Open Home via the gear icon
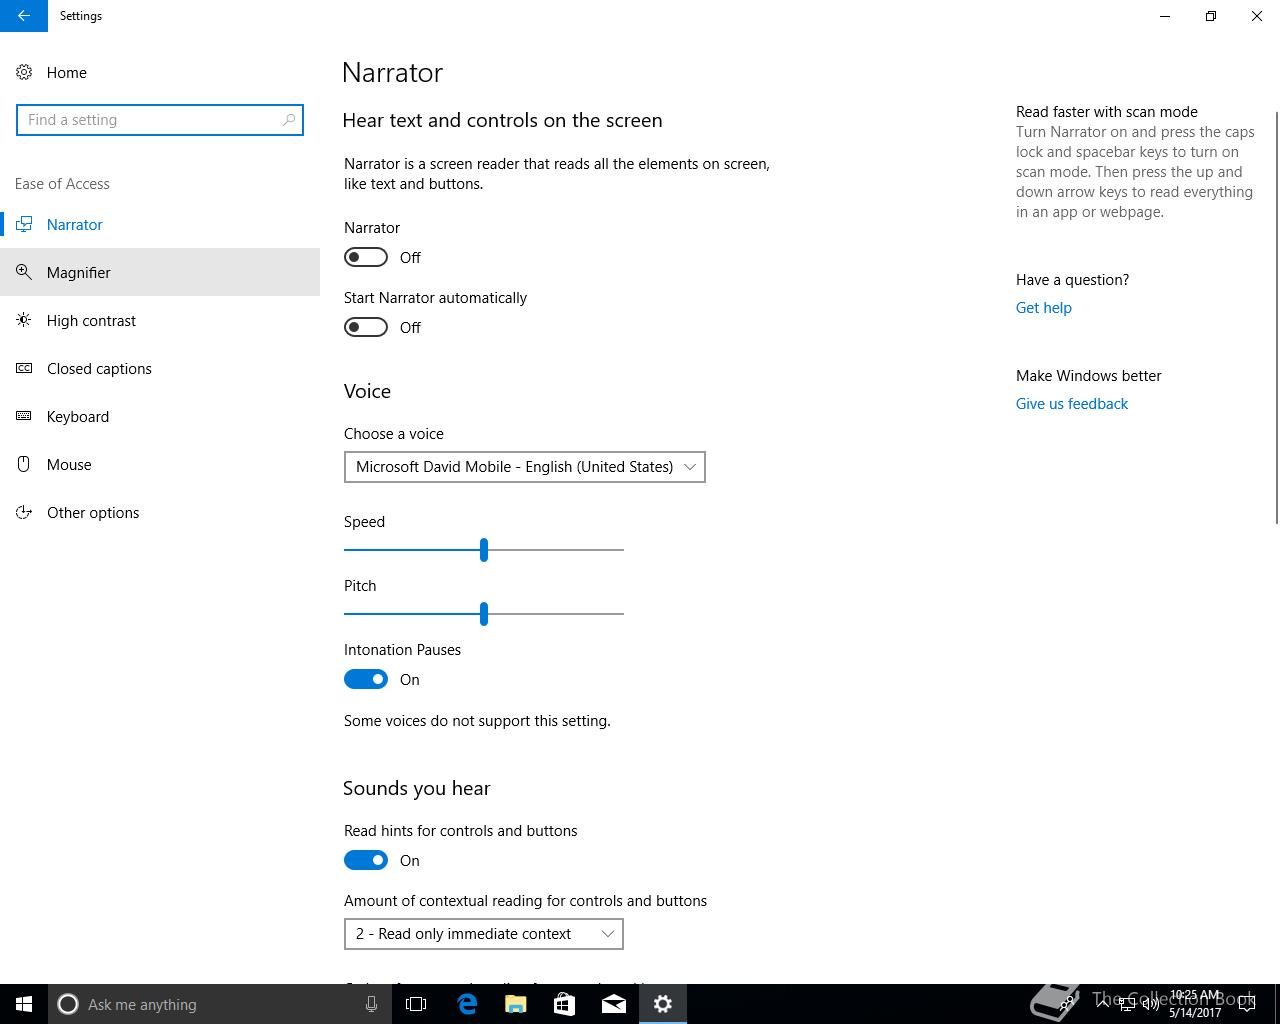Screen dimensions: 1280x1024 [24, 72]
